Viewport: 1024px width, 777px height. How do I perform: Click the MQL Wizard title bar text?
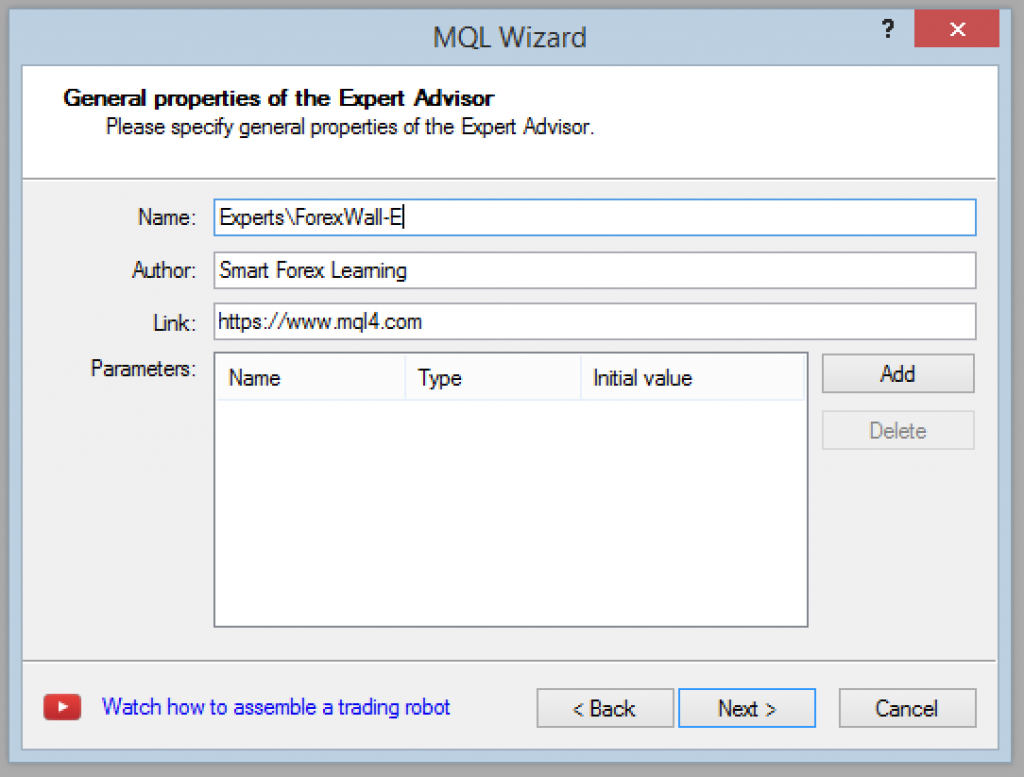tap(509, 38)
